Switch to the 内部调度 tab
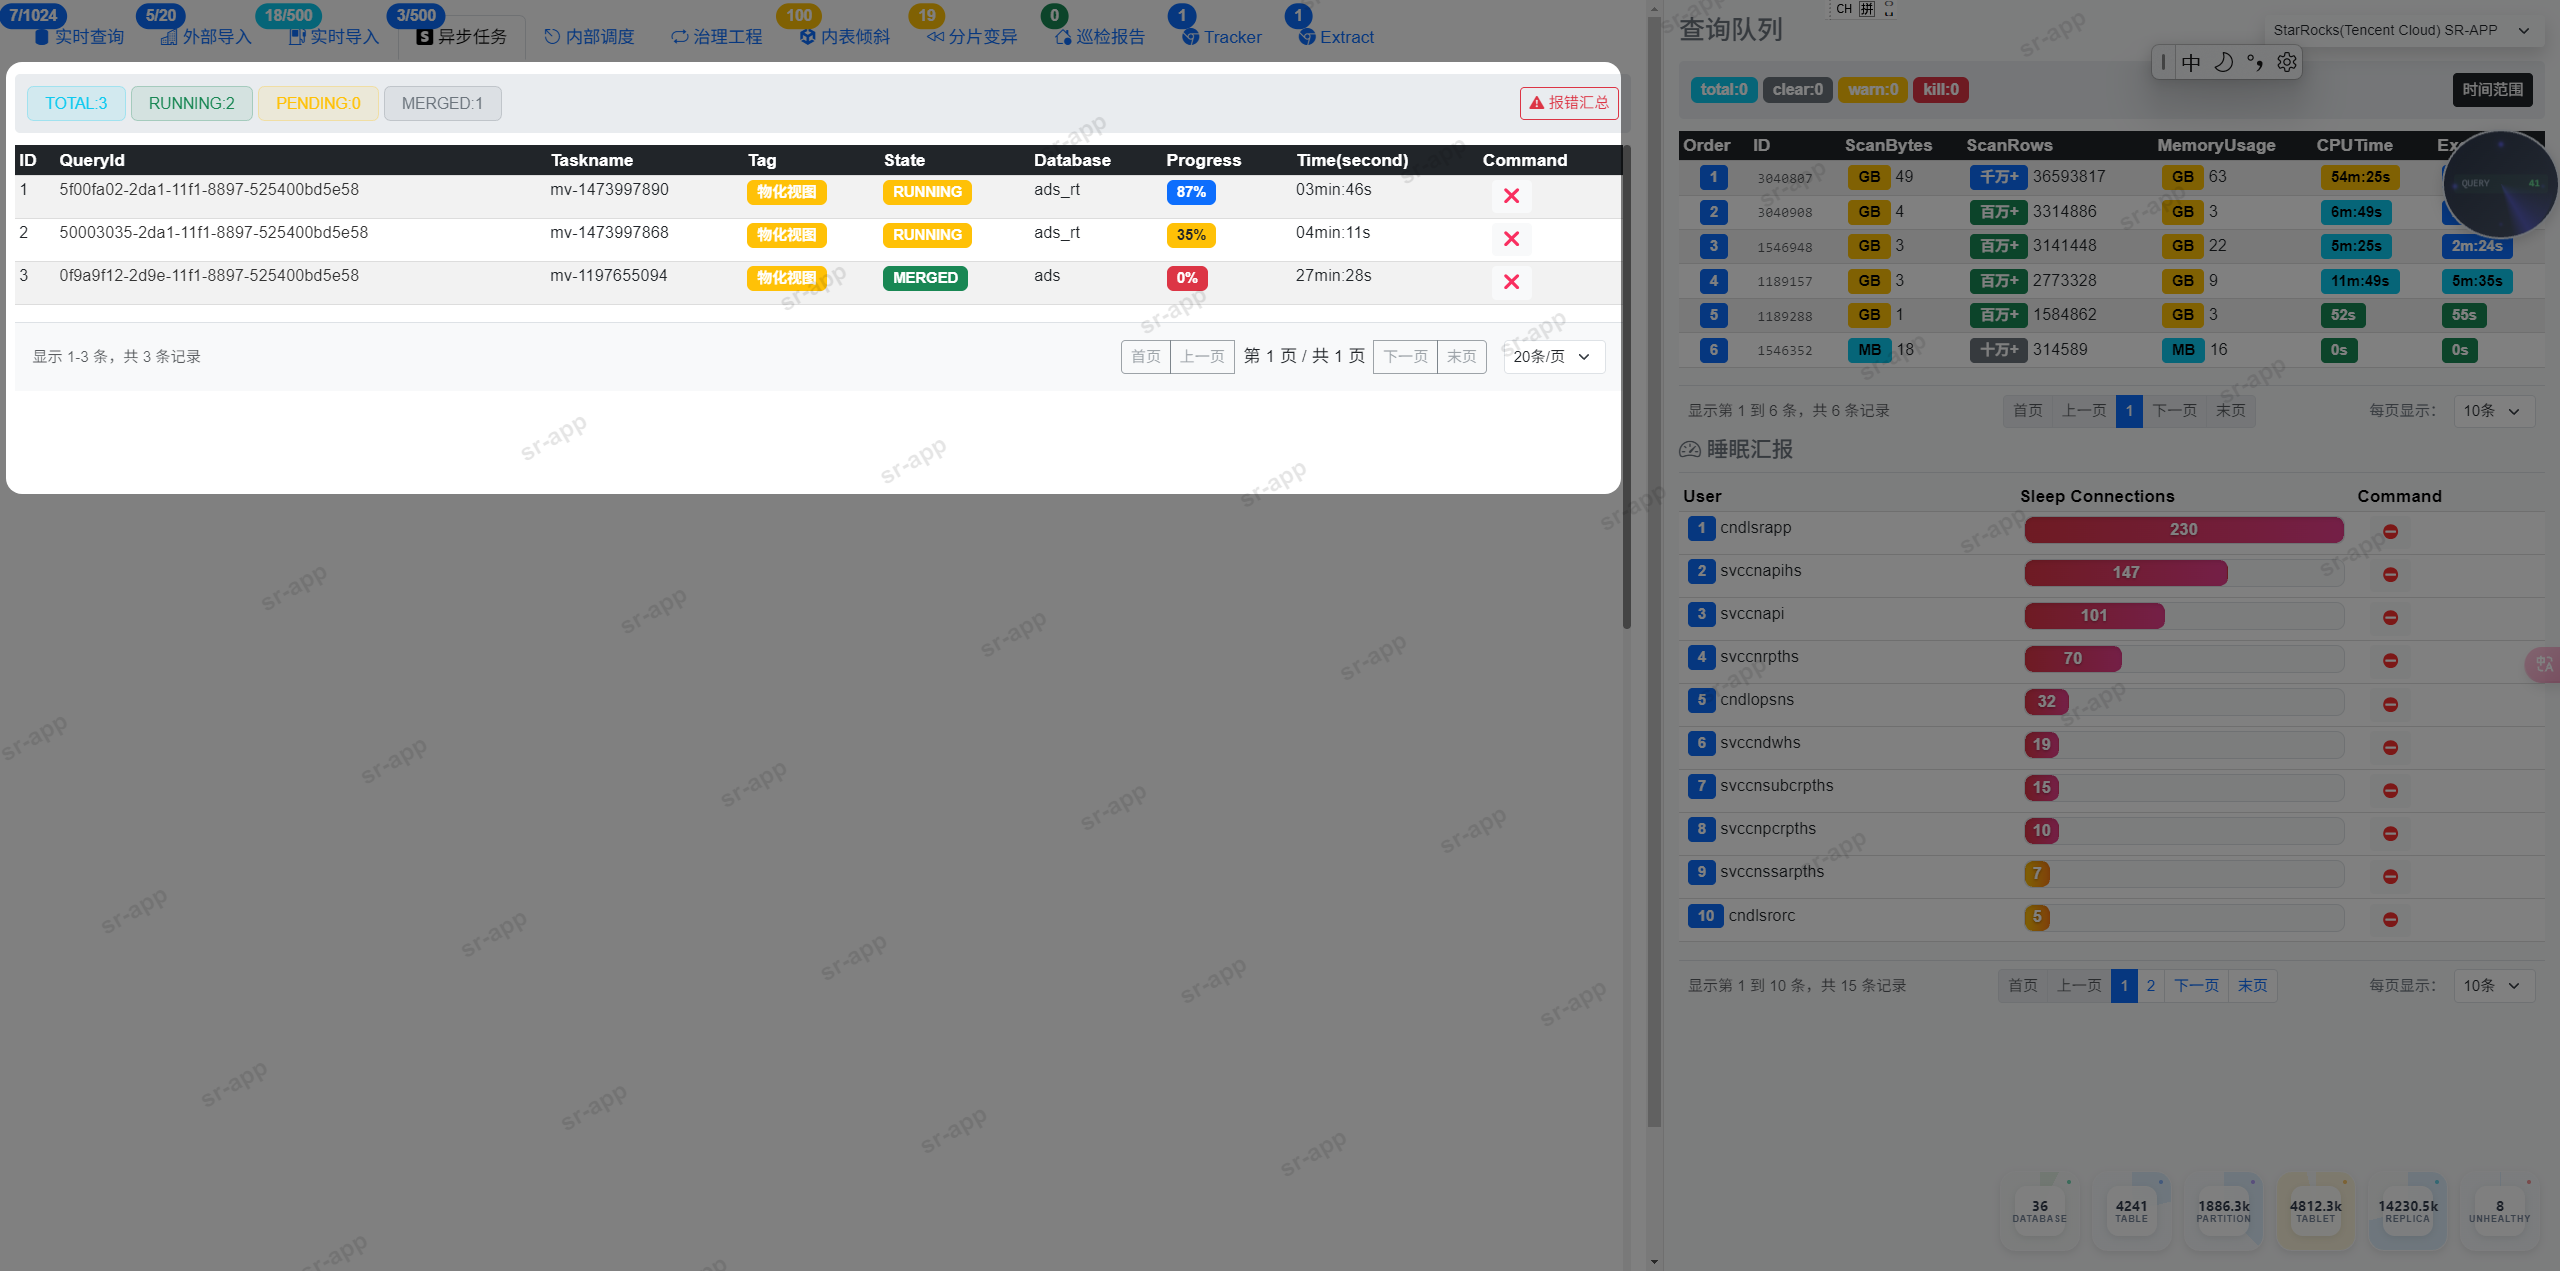Image resolution: width=2560 pixels, height=1271 pixels. [589, 37]
